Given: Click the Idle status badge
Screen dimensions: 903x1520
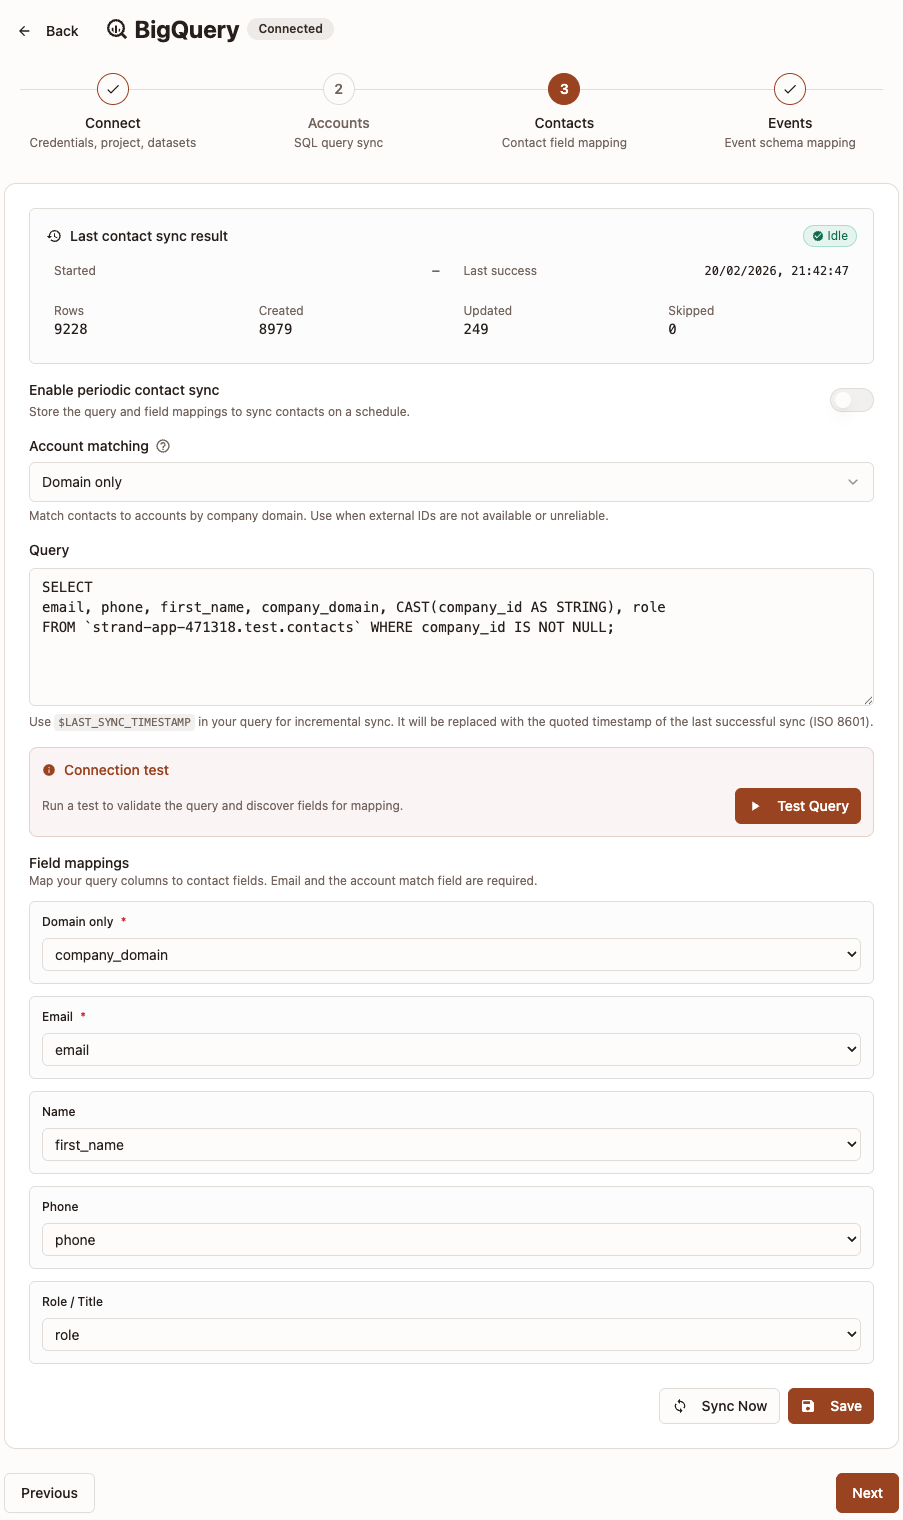Looking at the screenshot, I should pos(830,236).
